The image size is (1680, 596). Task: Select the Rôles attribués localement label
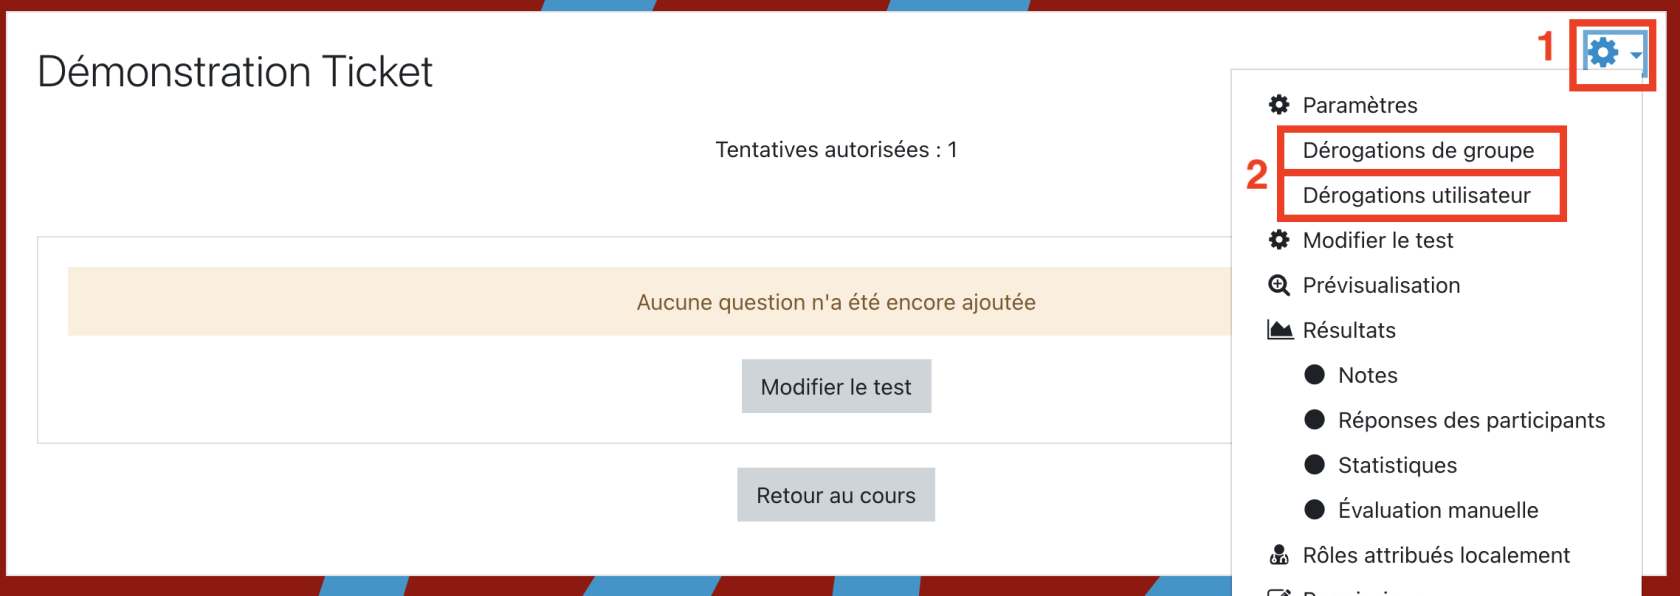pos(1436,555)
